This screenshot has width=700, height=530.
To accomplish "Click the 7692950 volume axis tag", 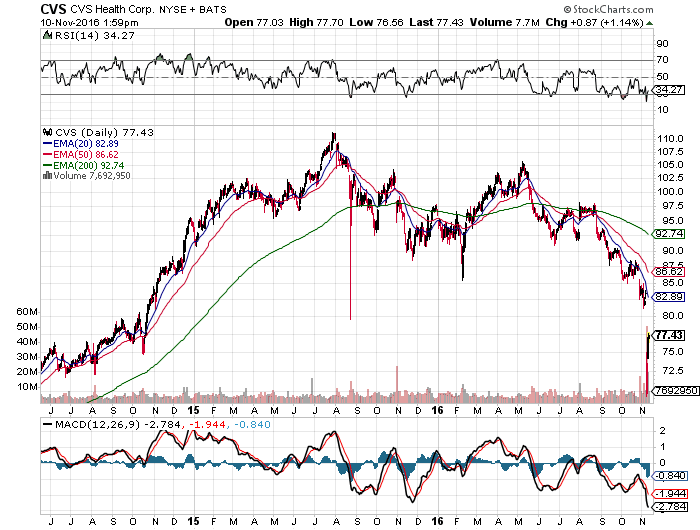I will [675, 391].
